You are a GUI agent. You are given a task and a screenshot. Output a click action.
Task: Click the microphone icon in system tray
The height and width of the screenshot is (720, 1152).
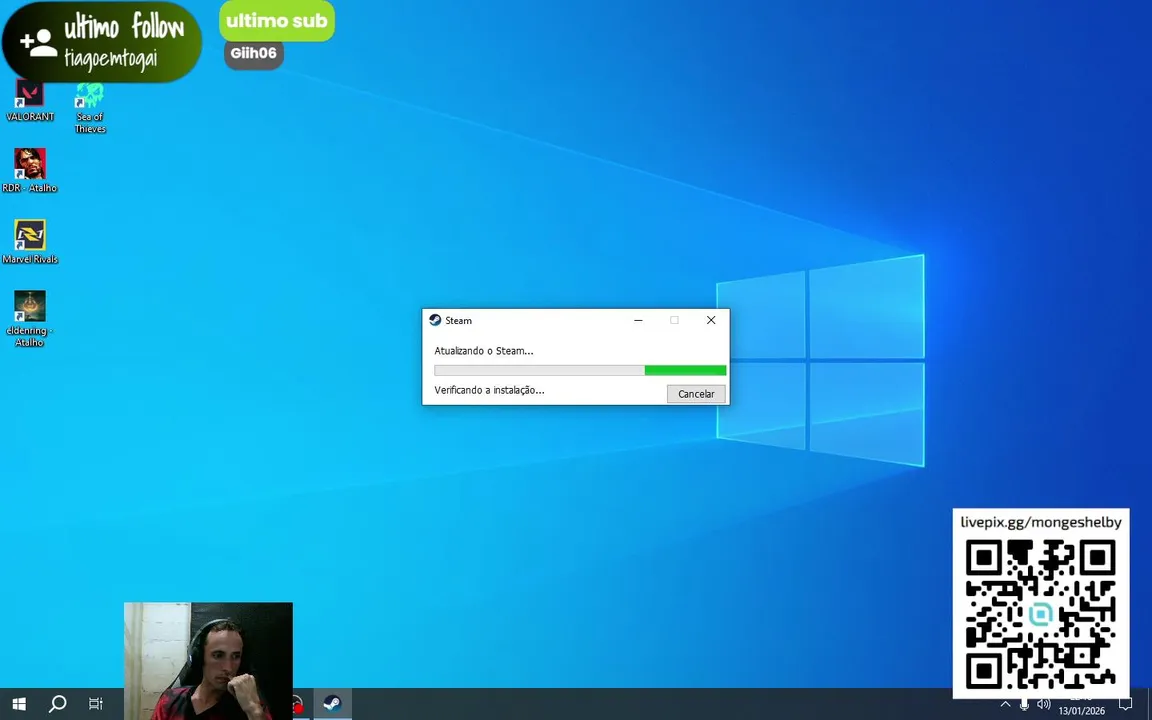[1024, 705]
